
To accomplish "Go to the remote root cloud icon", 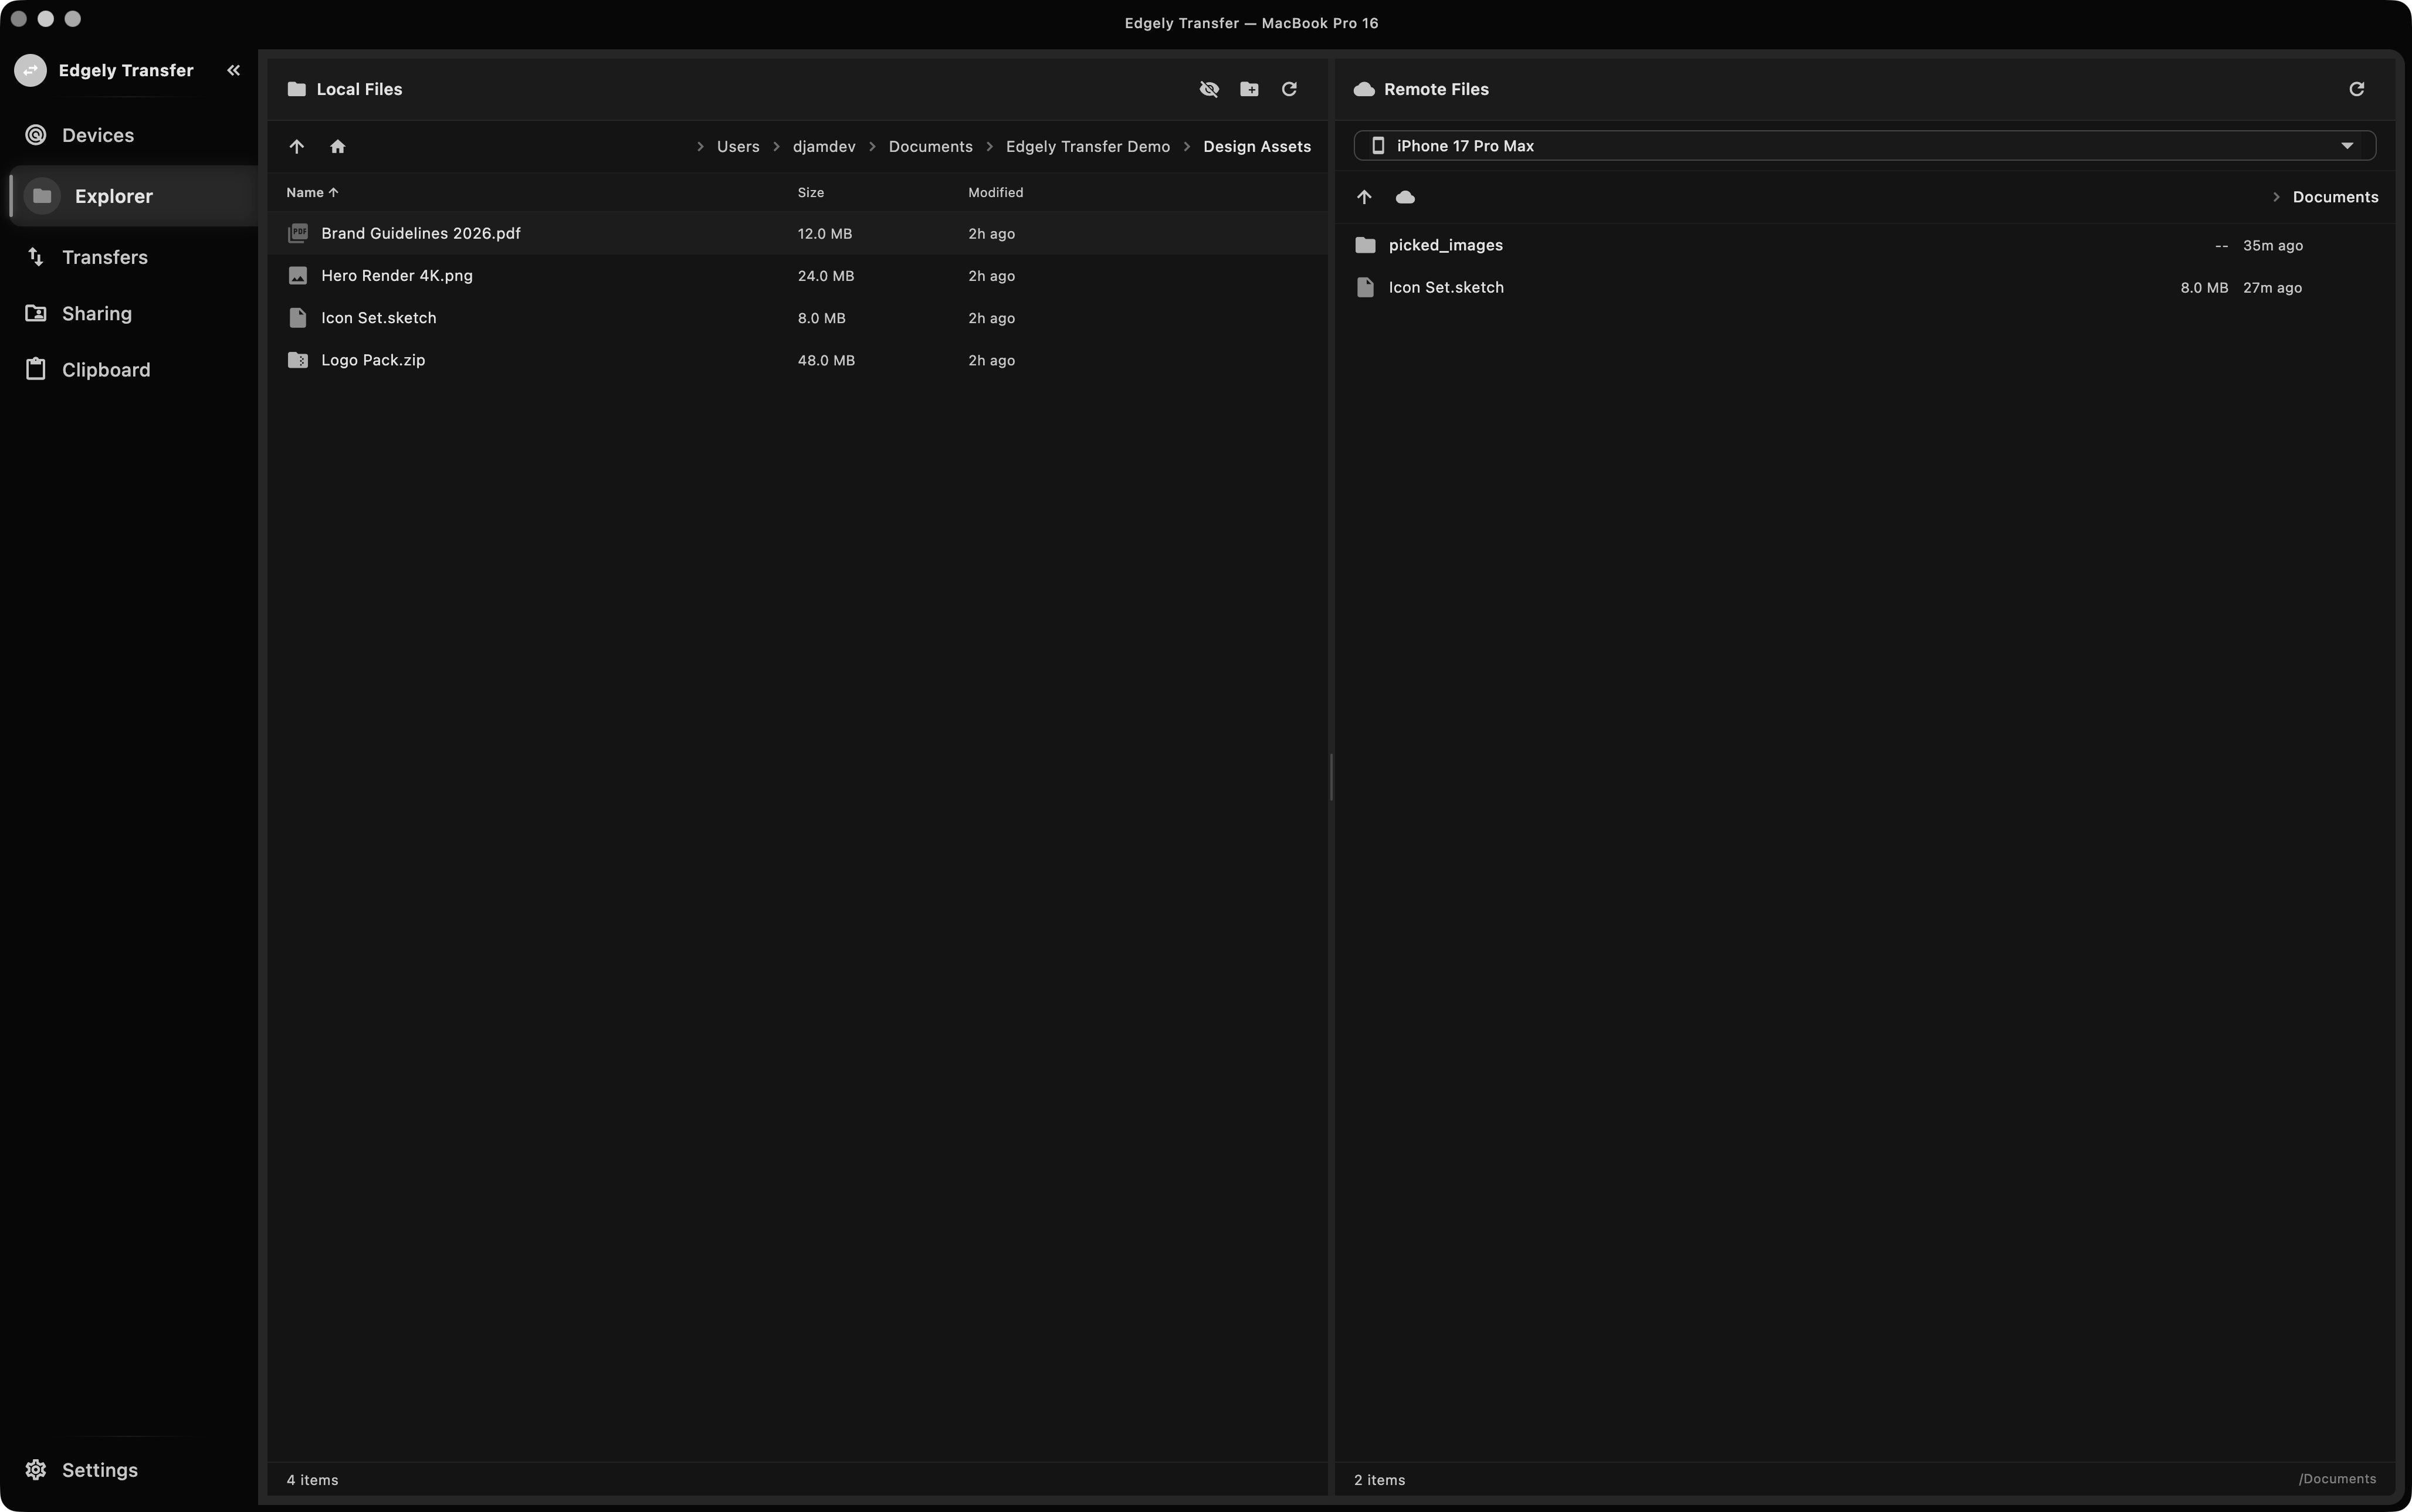I will tap(1405, 197).
